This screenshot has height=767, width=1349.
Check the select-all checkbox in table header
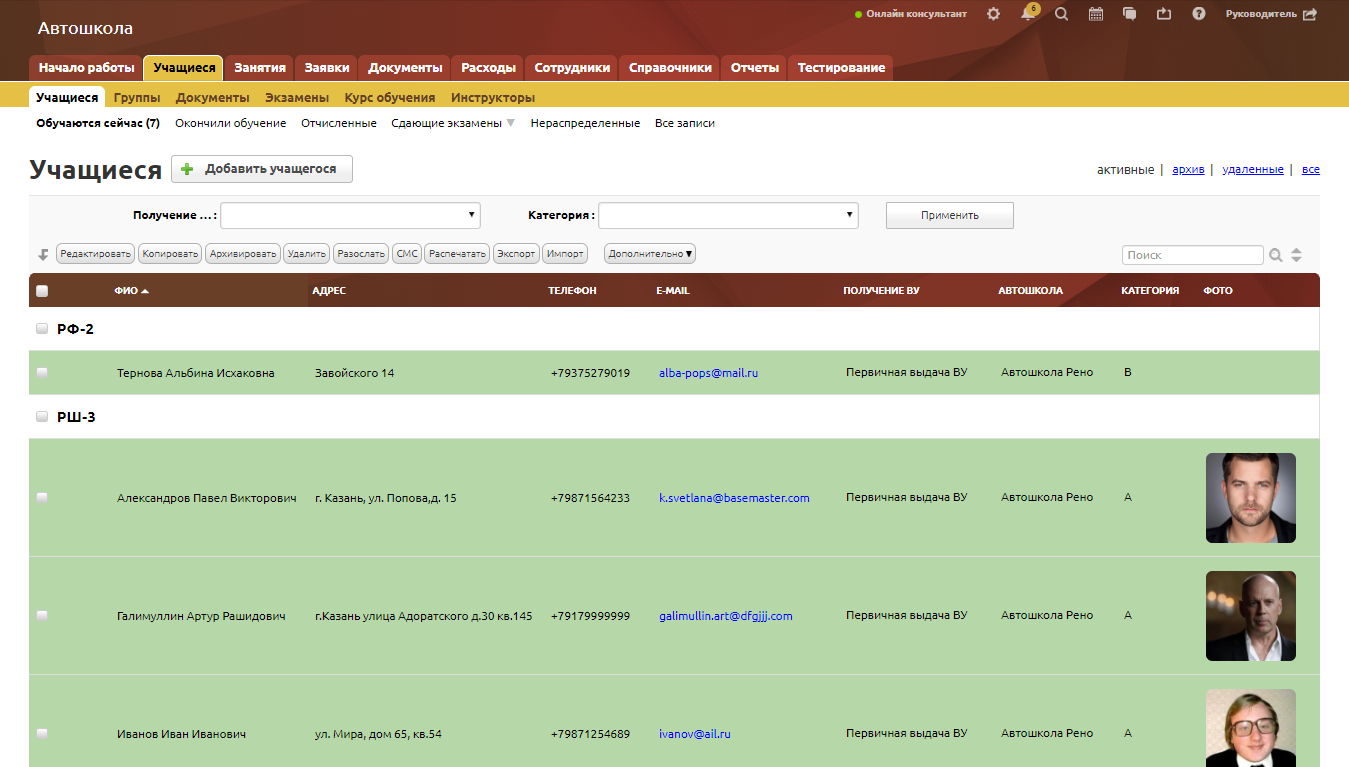42,291
